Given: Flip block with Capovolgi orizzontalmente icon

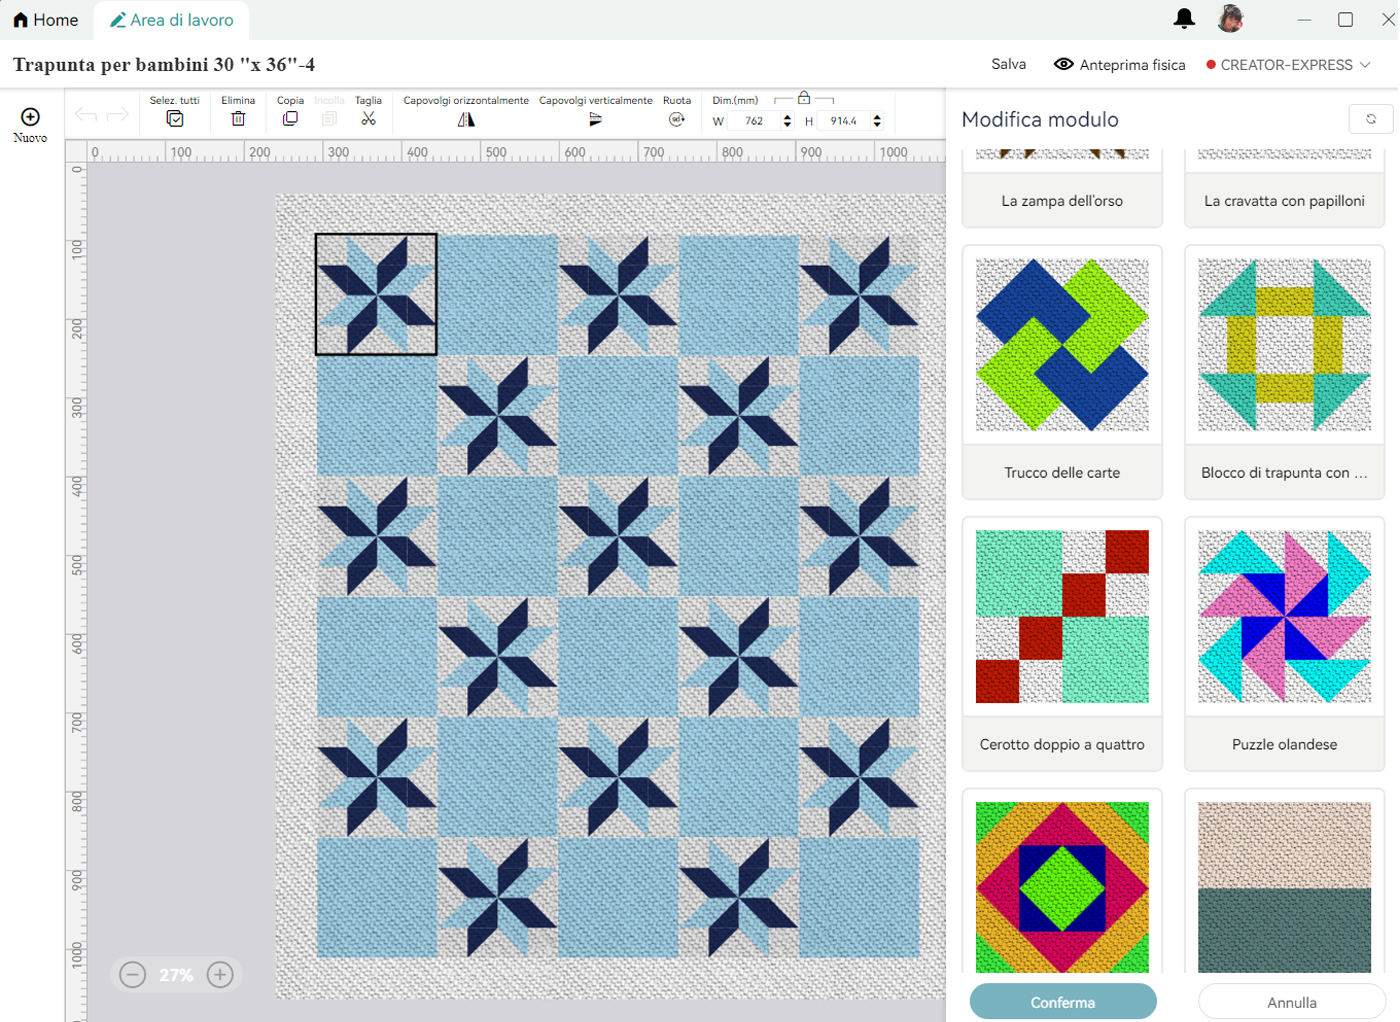Looking at the screenshot, I should 466,119.
